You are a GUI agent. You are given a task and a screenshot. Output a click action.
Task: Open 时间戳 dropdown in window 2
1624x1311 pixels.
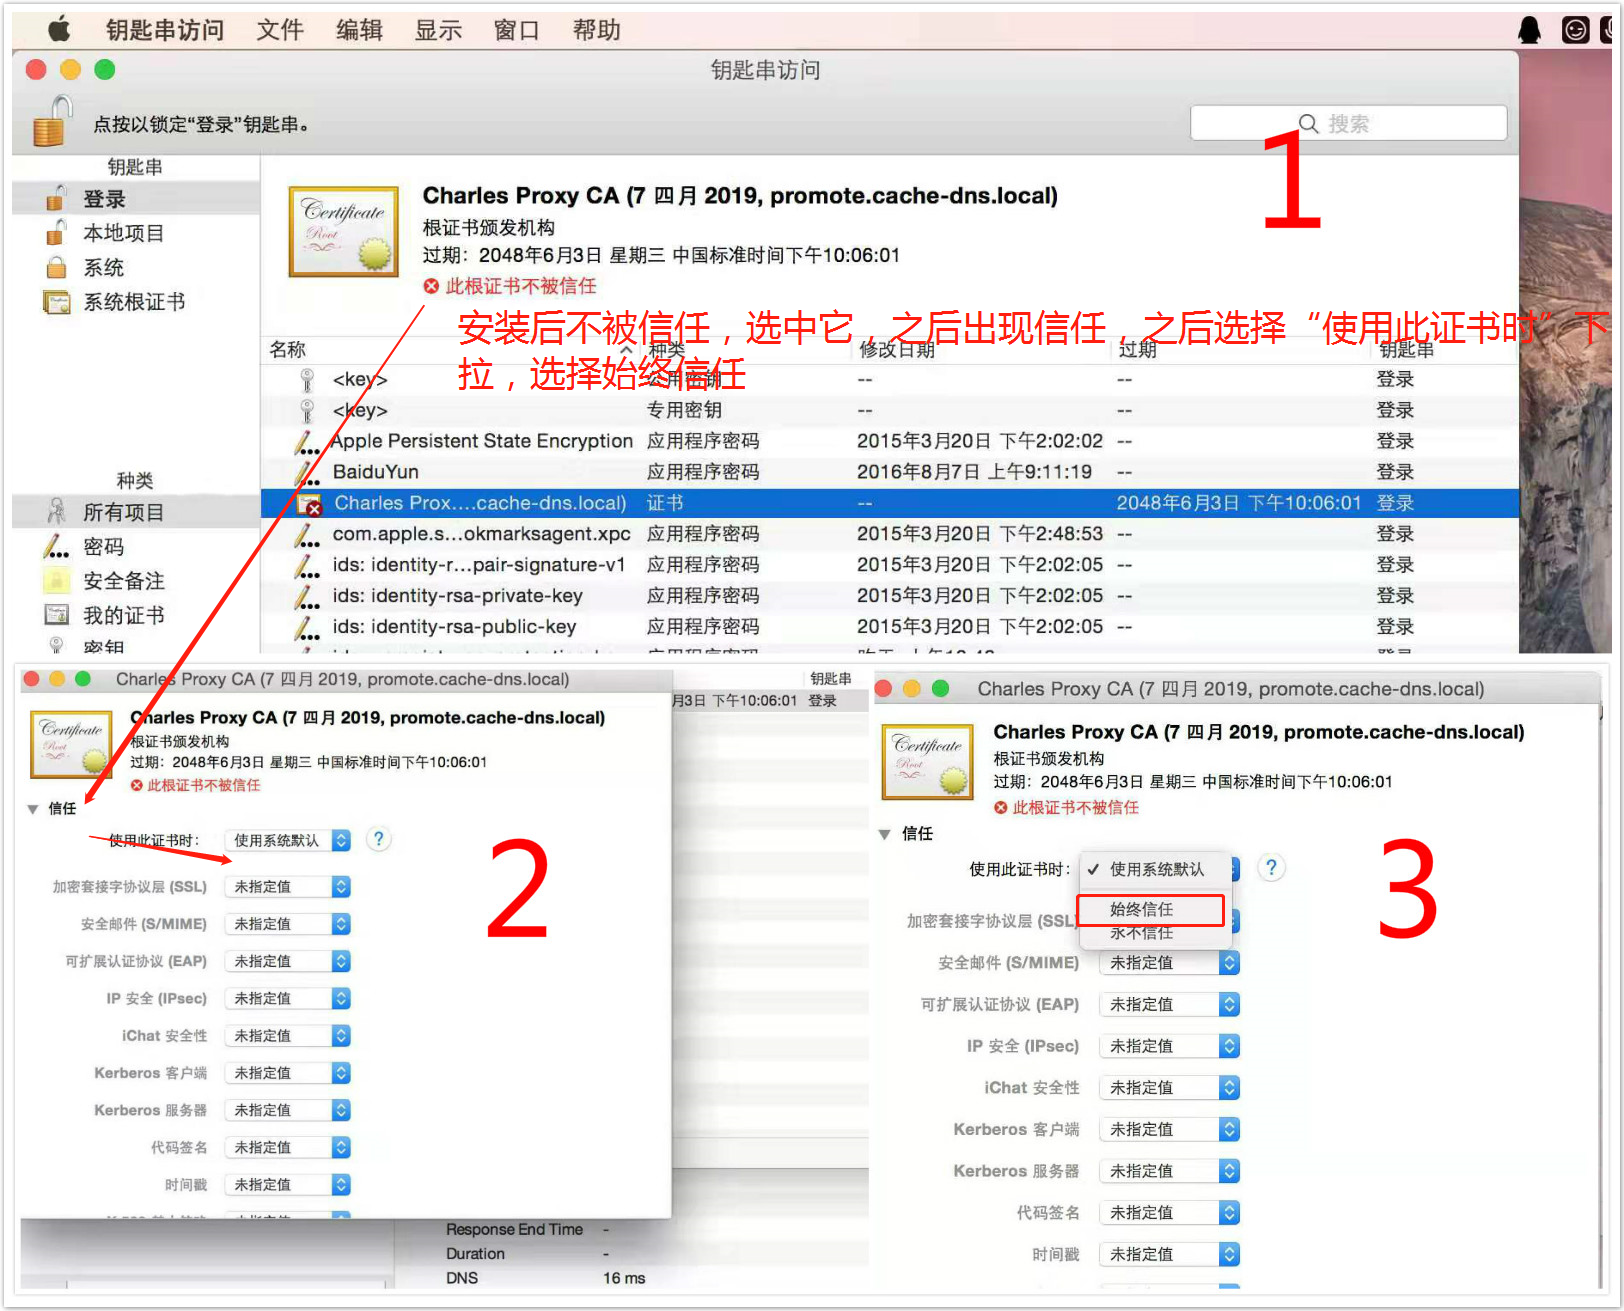click(288, 1184)
